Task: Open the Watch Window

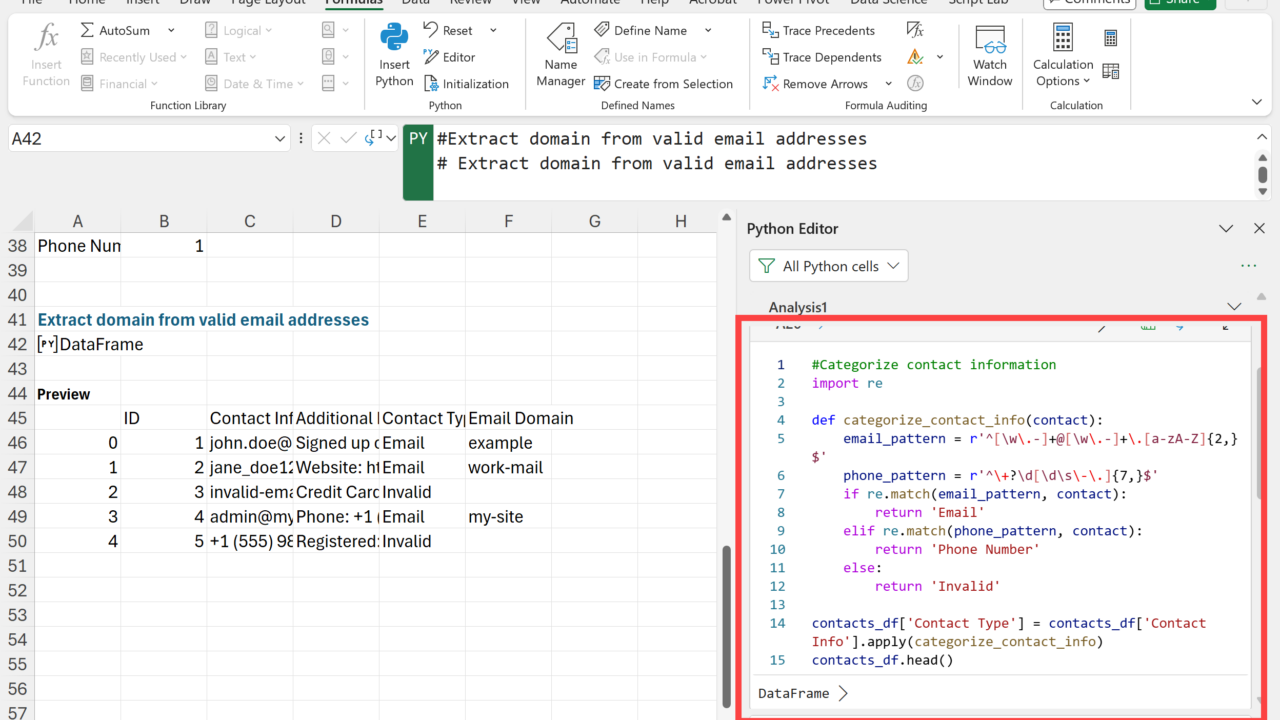Action: point(990,57)
